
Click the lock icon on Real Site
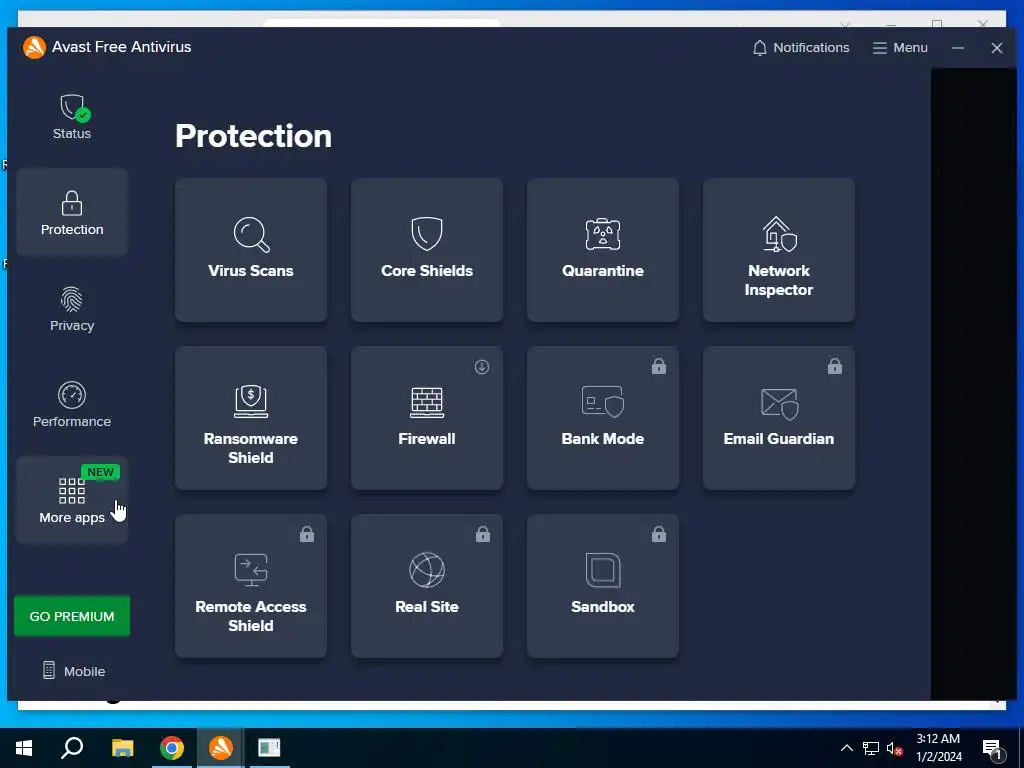pos(483,534)
